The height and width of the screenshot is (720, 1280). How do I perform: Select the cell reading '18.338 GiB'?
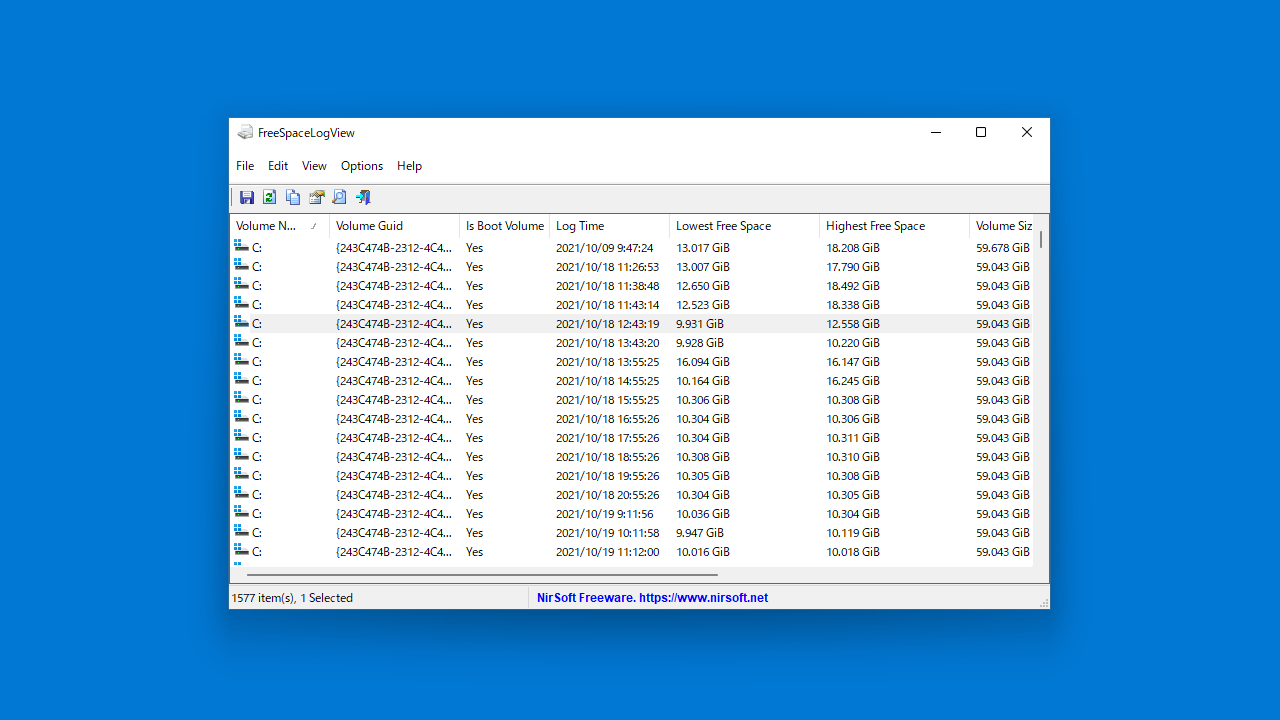point(853,305)
